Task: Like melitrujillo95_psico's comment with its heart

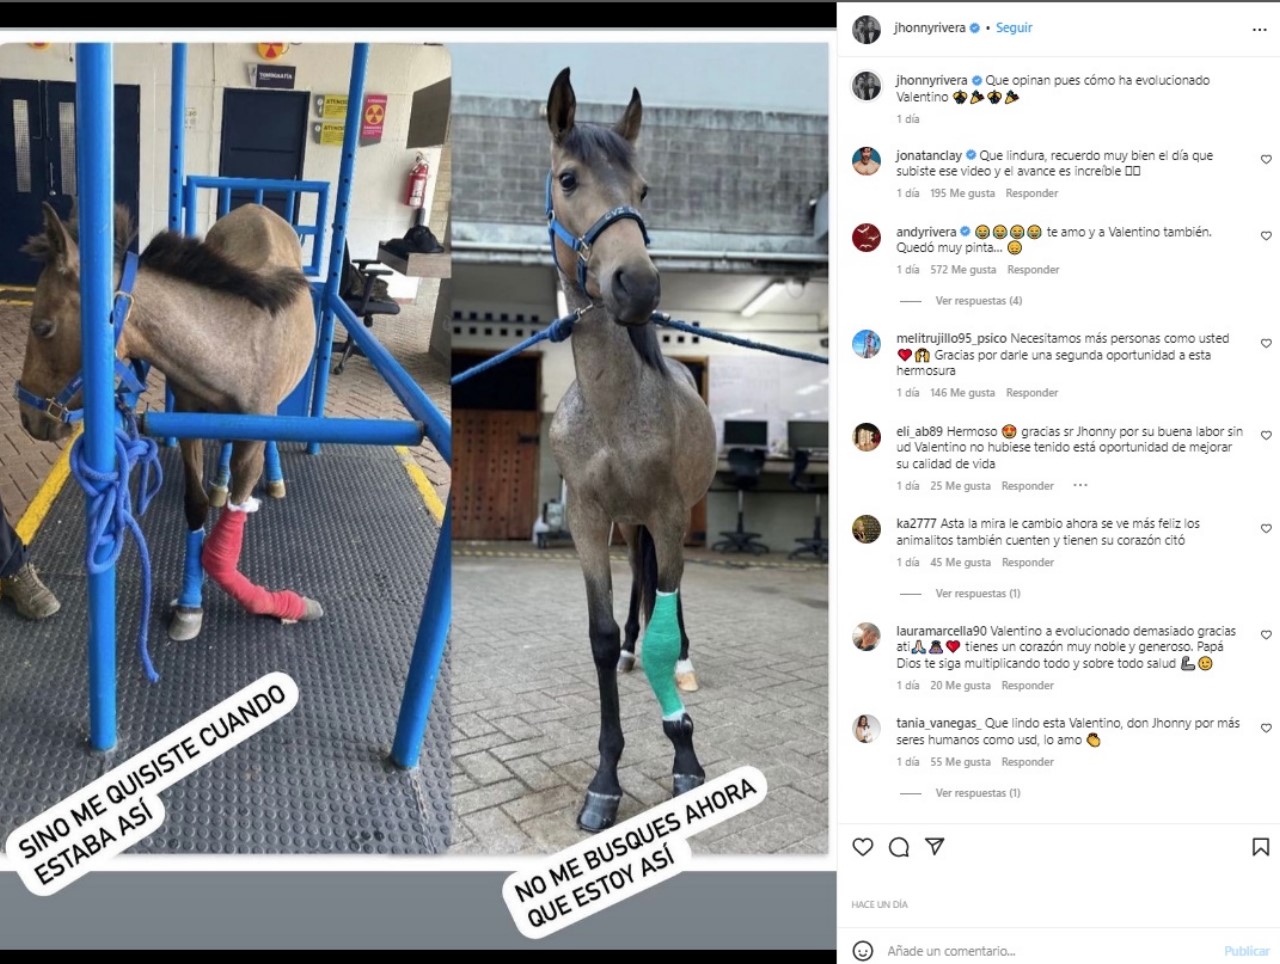Action: (x=1266, y=343)
